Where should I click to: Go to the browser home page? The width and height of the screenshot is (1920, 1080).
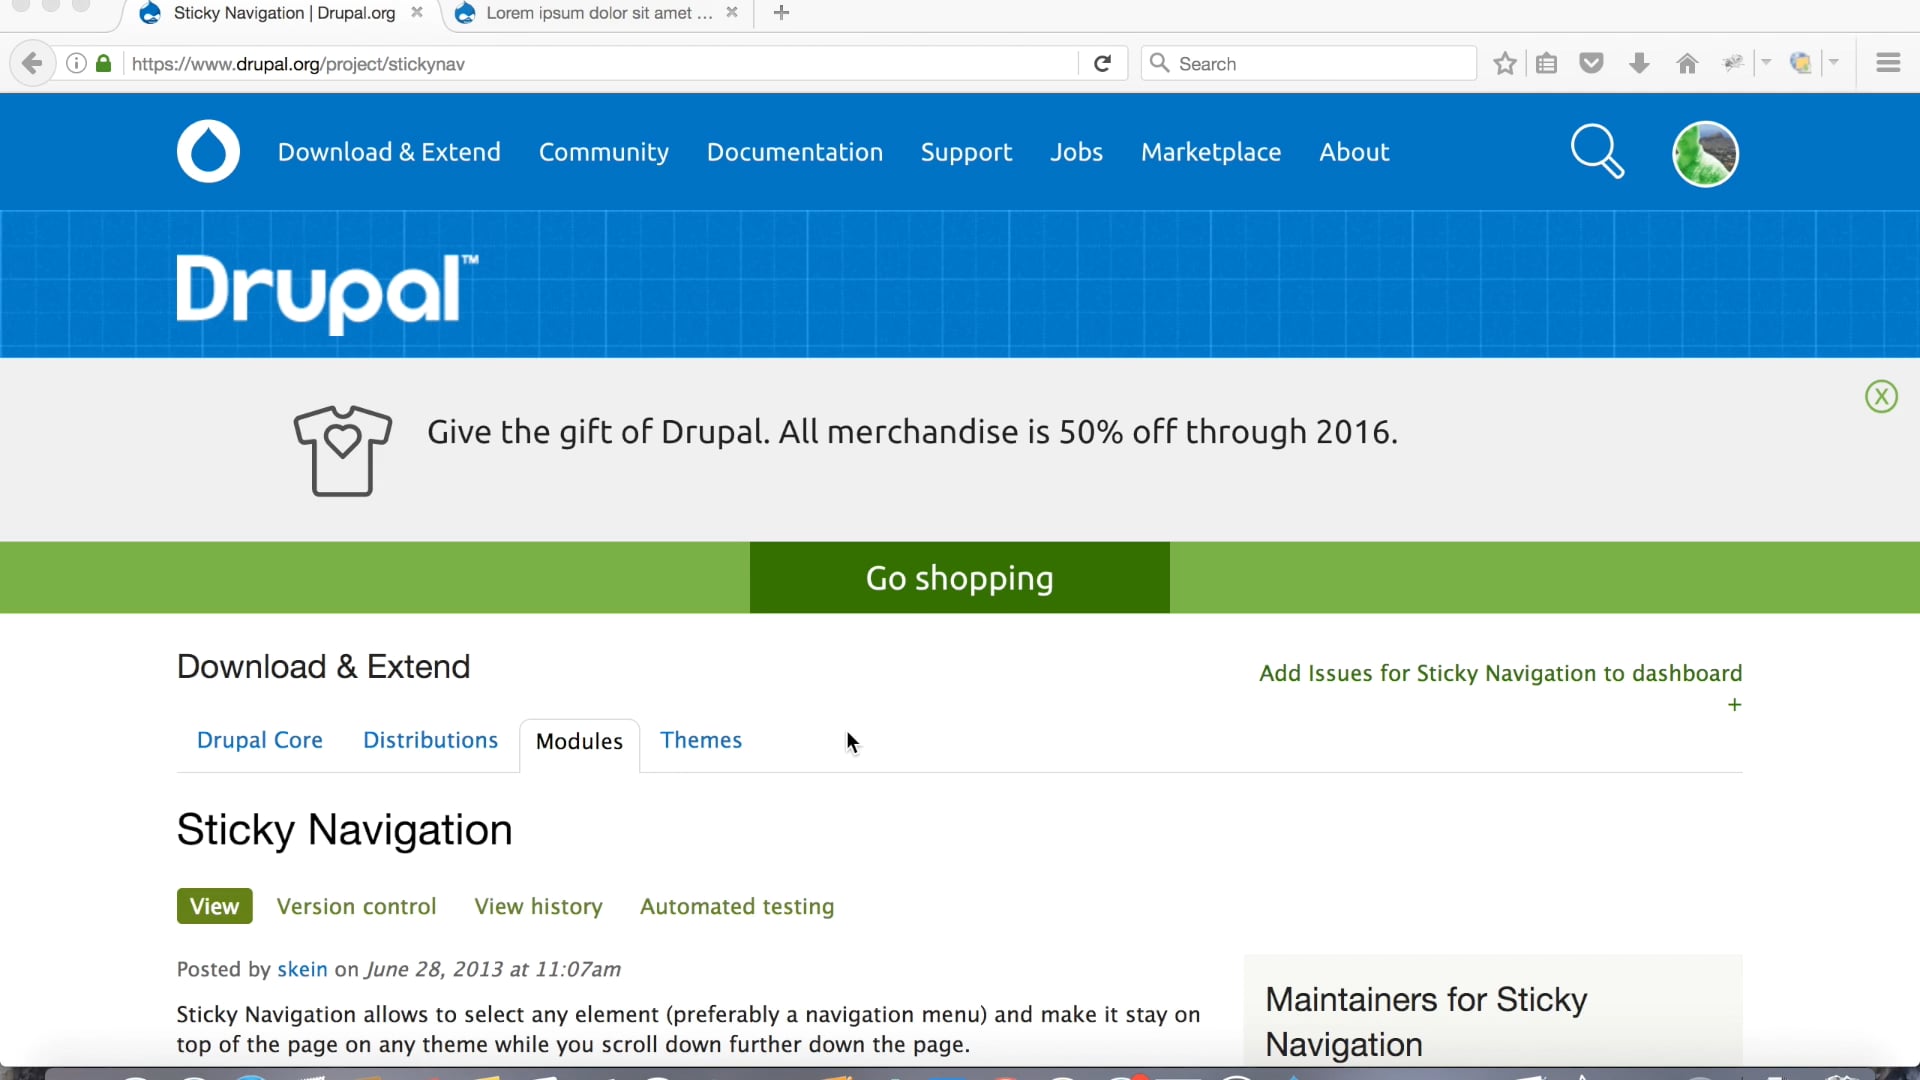pyautogui.click(x=1686, y=63)
